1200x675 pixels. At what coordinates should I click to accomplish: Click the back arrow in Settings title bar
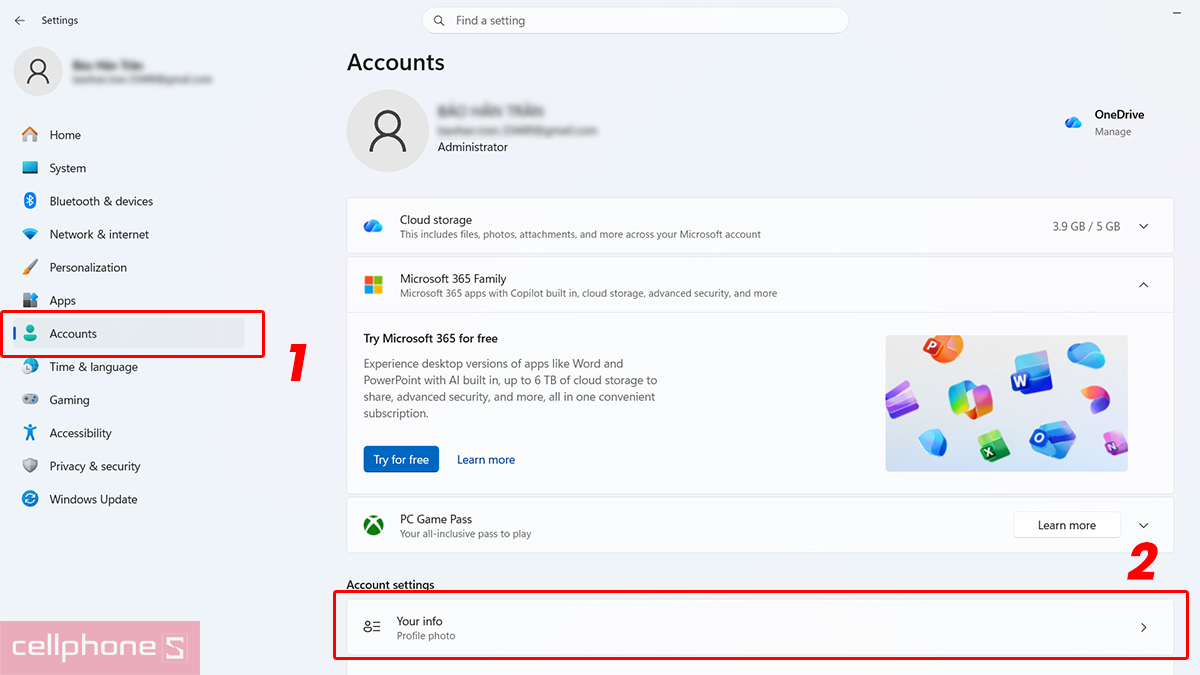coord(19,20)
